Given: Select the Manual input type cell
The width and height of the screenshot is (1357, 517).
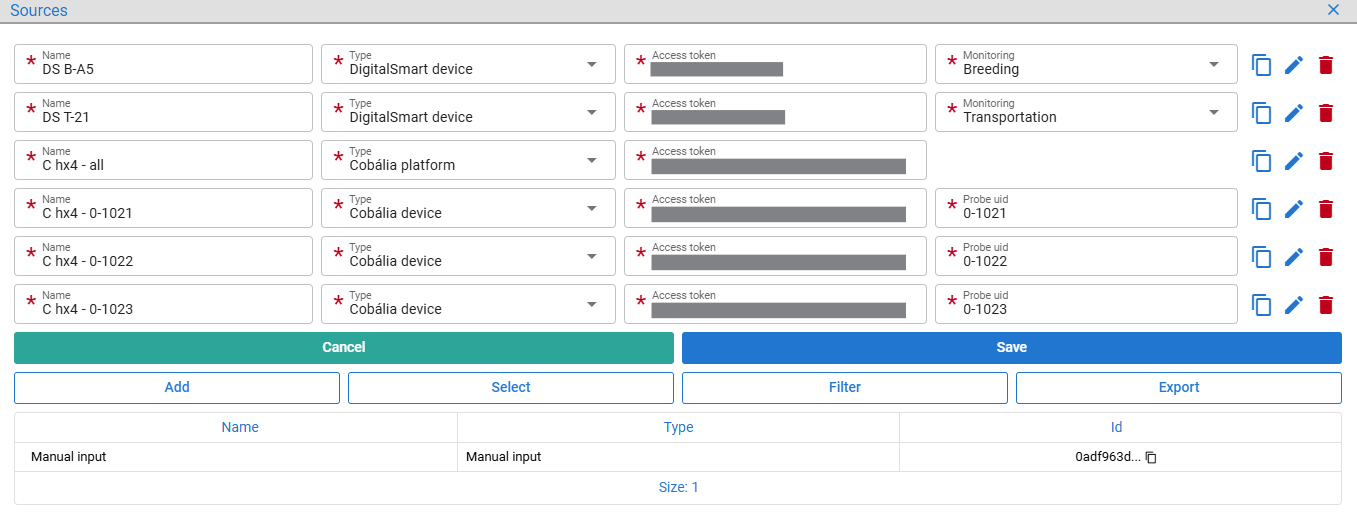Looking at the screenshot, I should (x=679, y=457).
